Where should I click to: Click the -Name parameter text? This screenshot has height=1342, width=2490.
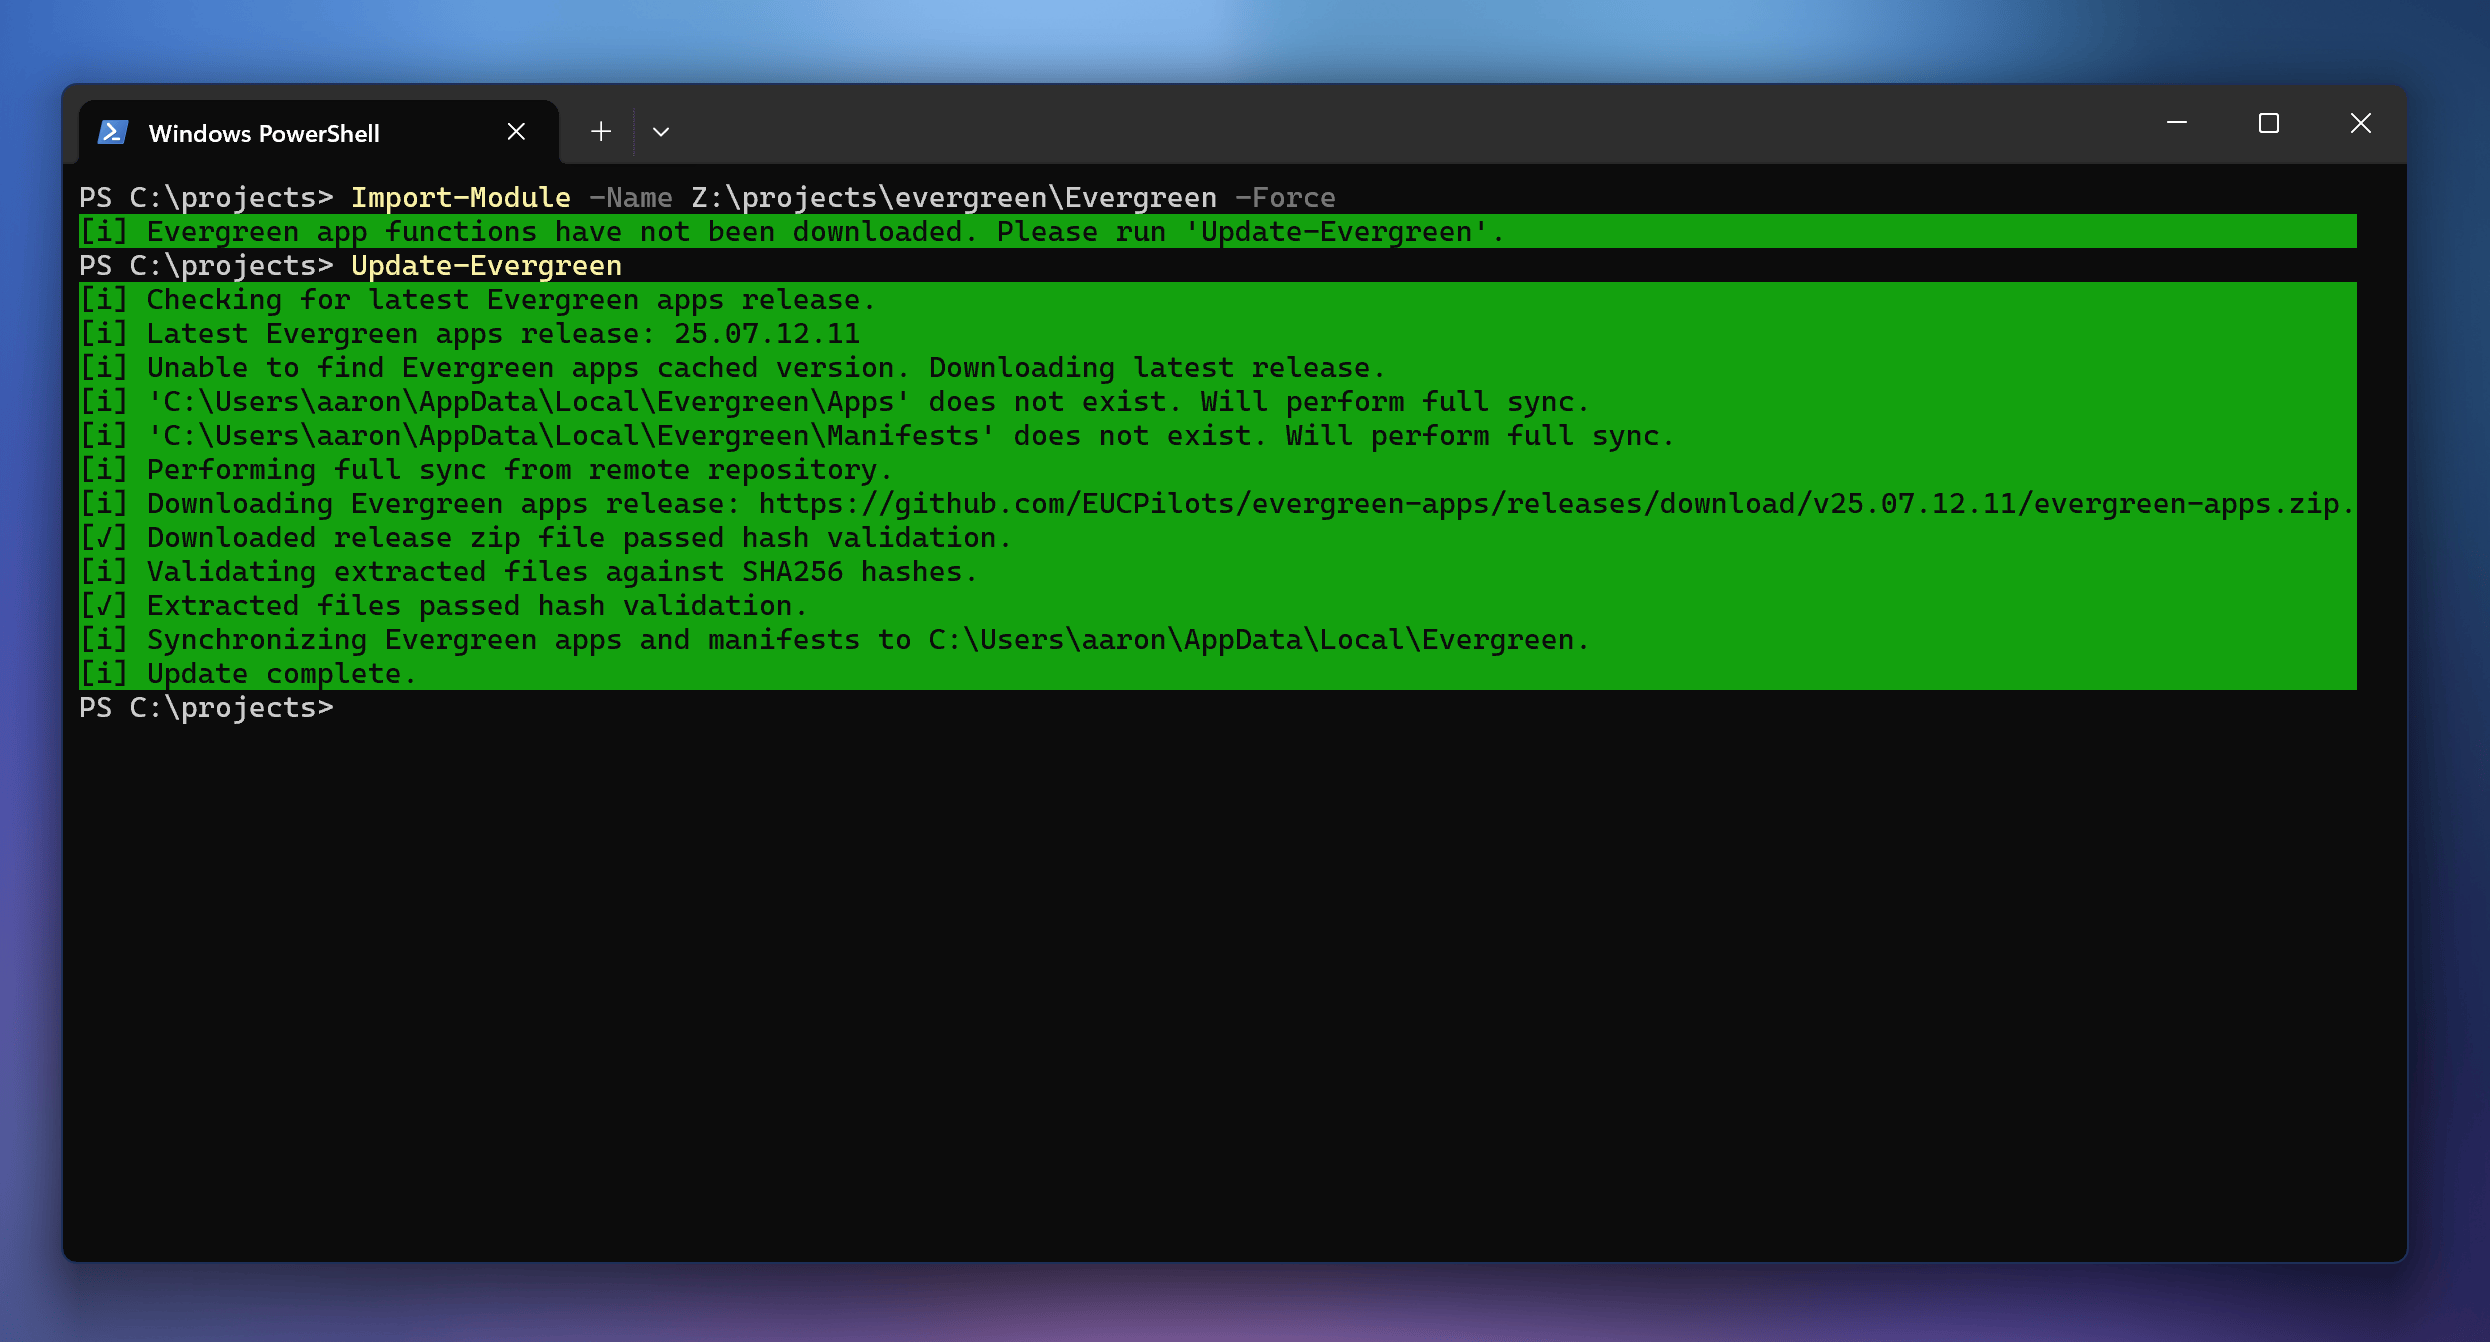click(x=630, y=198)
